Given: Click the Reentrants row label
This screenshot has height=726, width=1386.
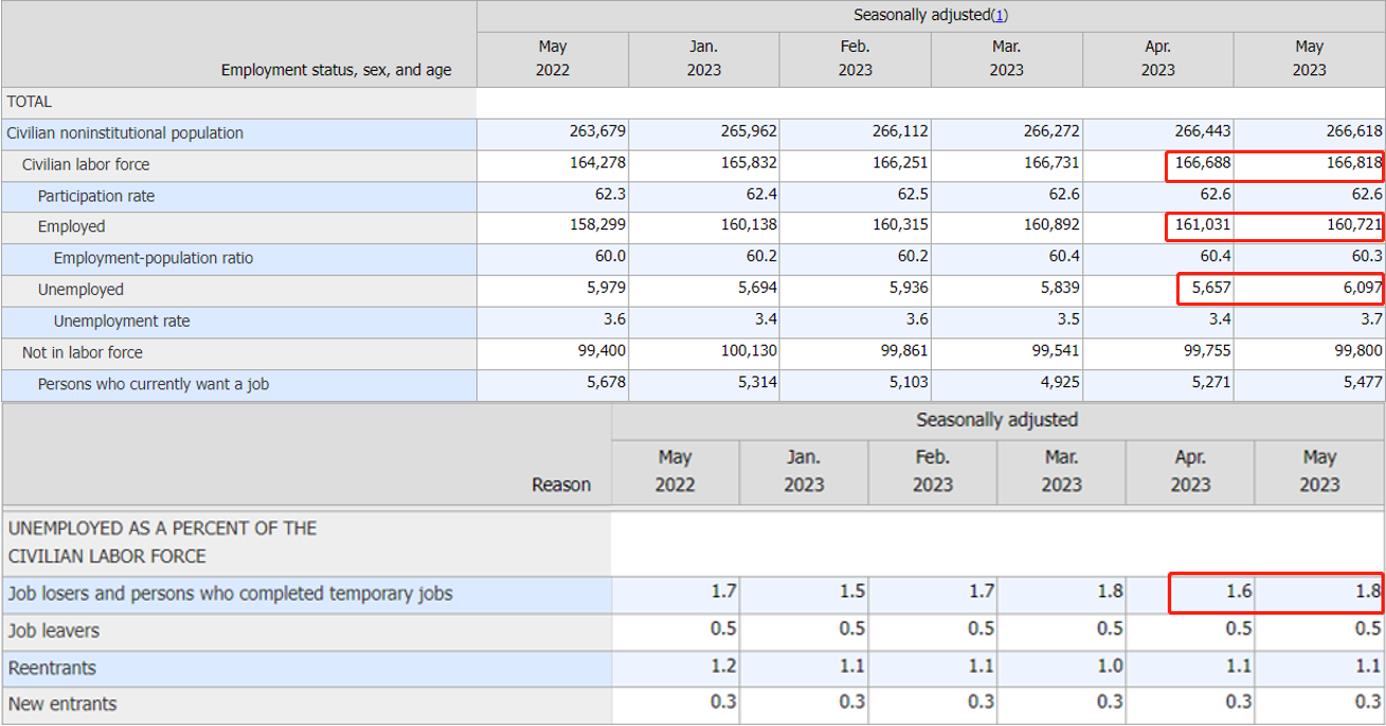Looking at the screenshot, I should click(52, 667).
